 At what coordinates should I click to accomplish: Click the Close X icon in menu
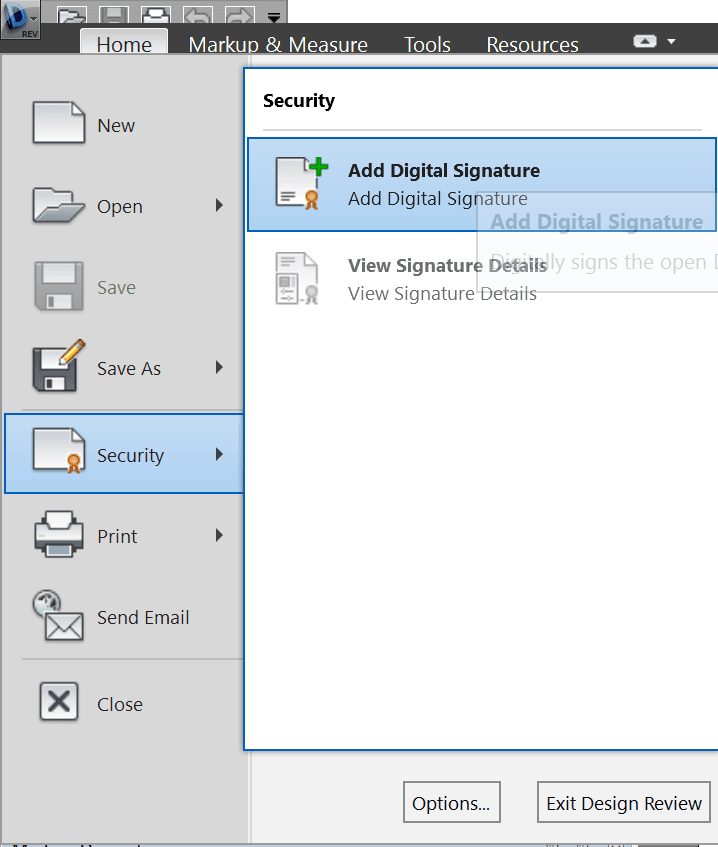point(59,703)
